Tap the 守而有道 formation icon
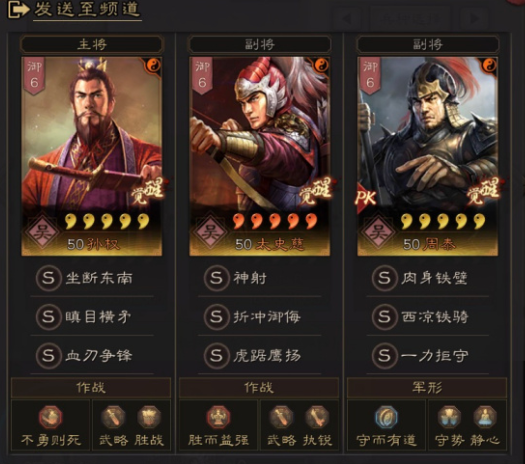The image size is (525, 464). 386,417
